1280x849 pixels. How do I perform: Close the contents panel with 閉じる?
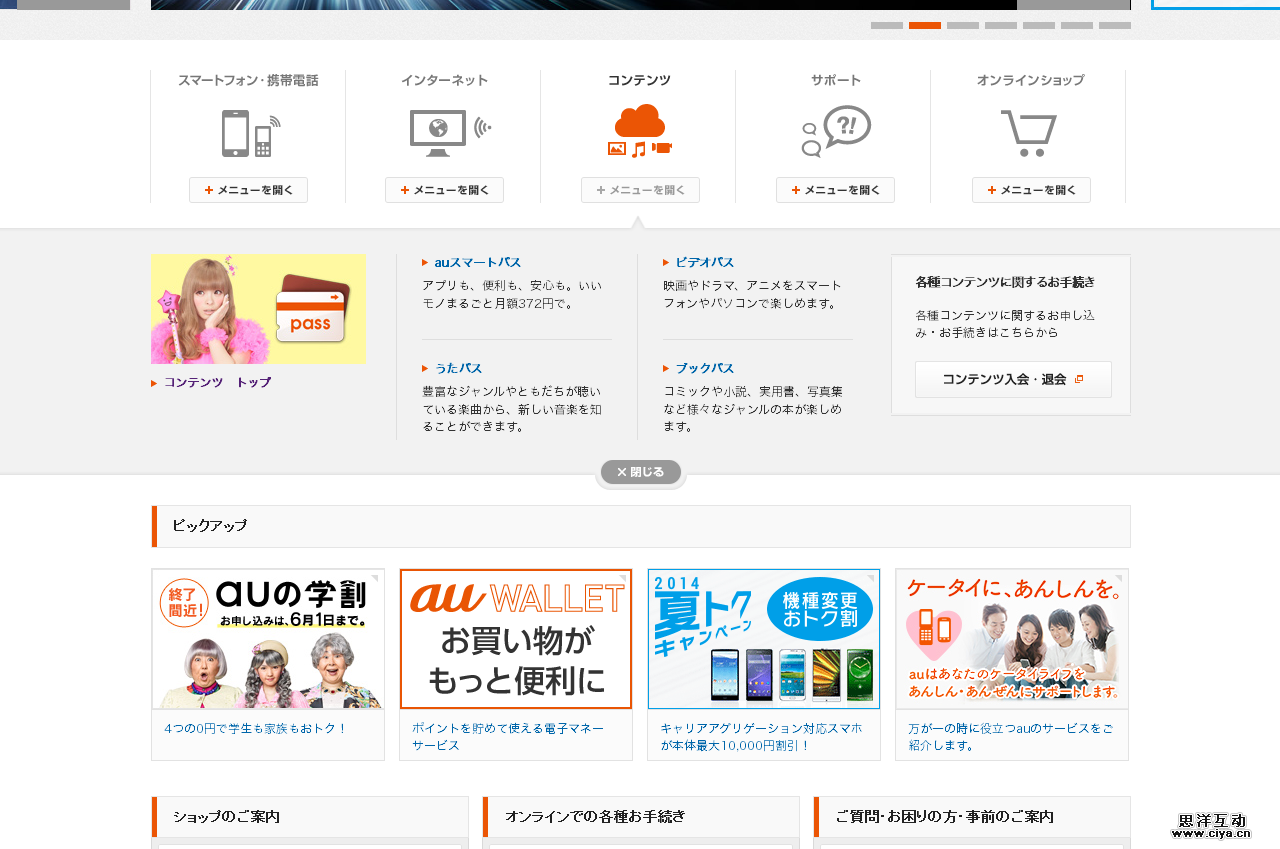click(x=641, y=472)
